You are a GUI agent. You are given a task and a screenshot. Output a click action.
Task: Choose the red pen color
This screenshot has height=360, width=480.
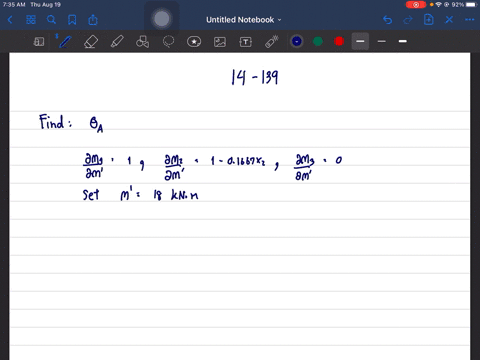click(x=339, y=41)
